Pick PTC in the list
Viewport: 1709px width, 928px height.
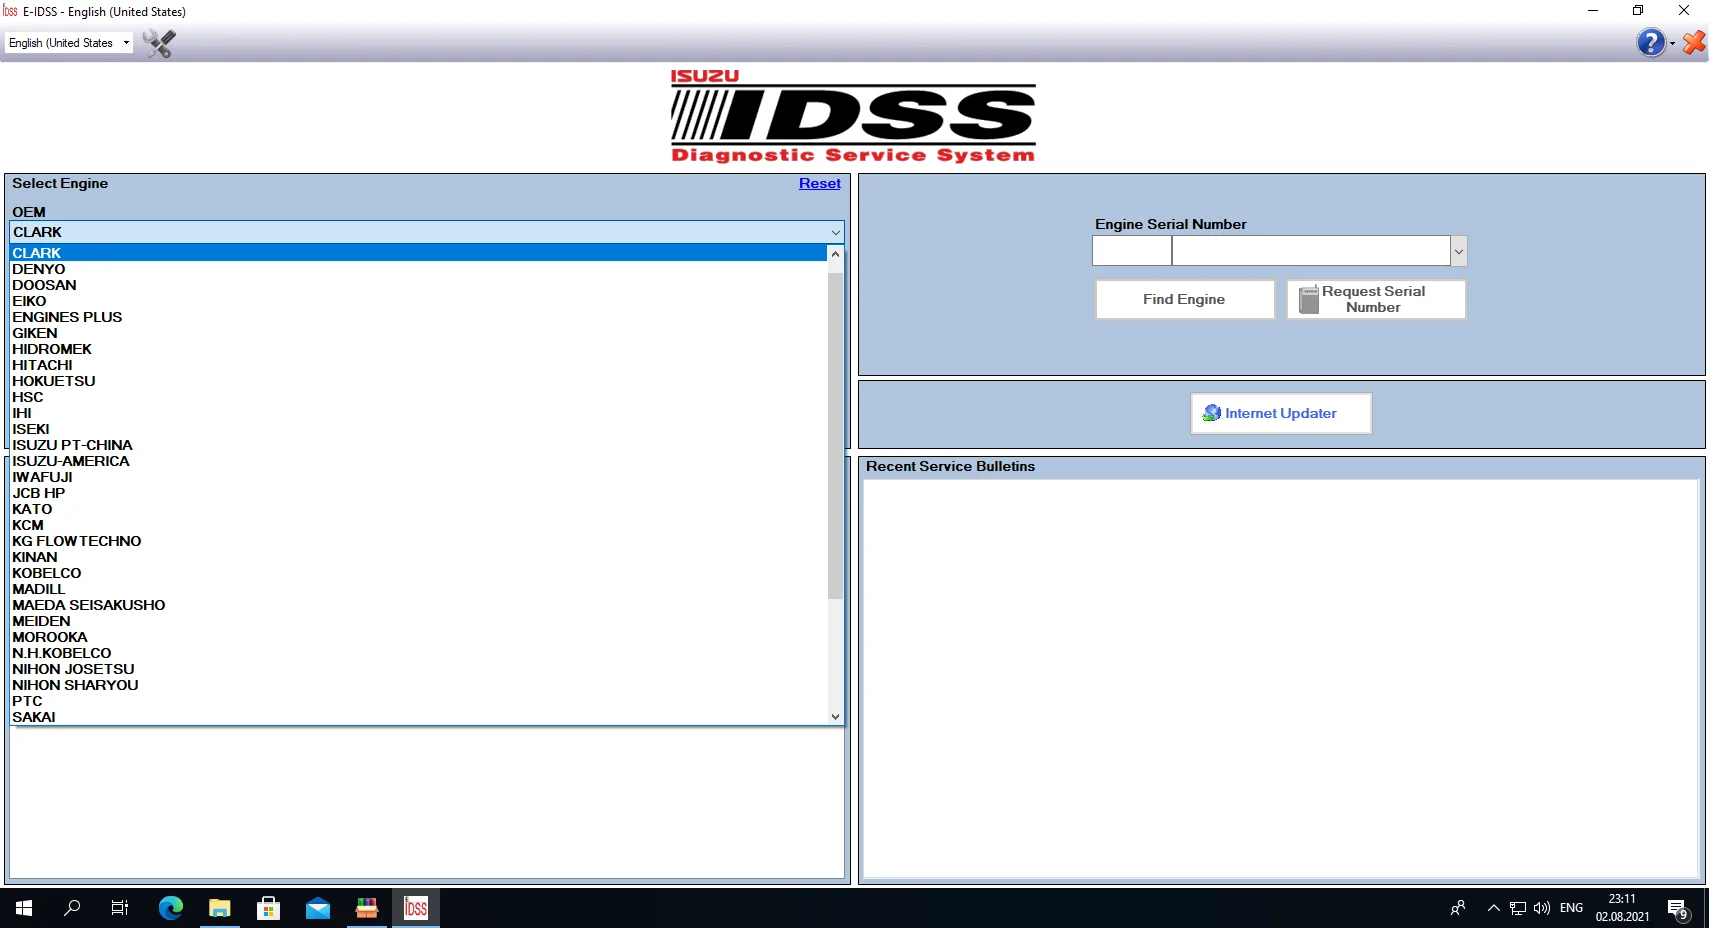click(x=419, y=701)
